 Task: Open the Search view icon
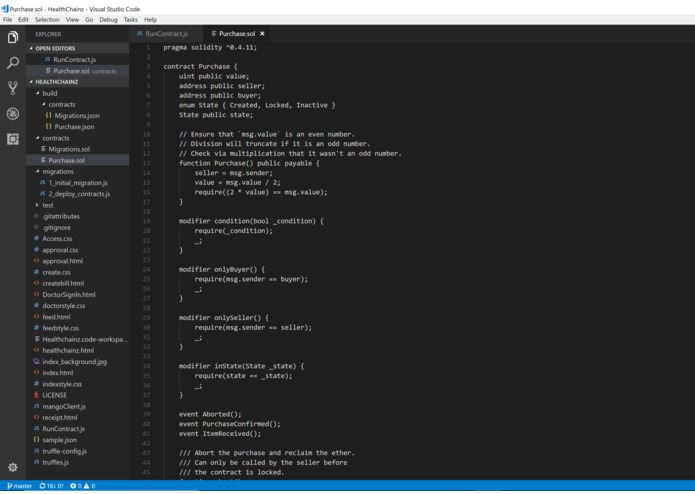(13, 63)
